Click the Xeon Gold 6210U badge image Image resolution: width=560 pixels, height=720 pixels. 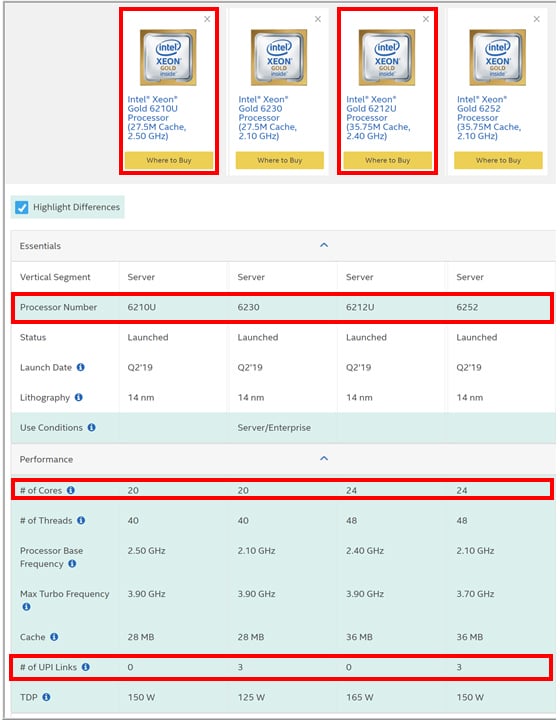pyautogui.click(x=168, y=57)
